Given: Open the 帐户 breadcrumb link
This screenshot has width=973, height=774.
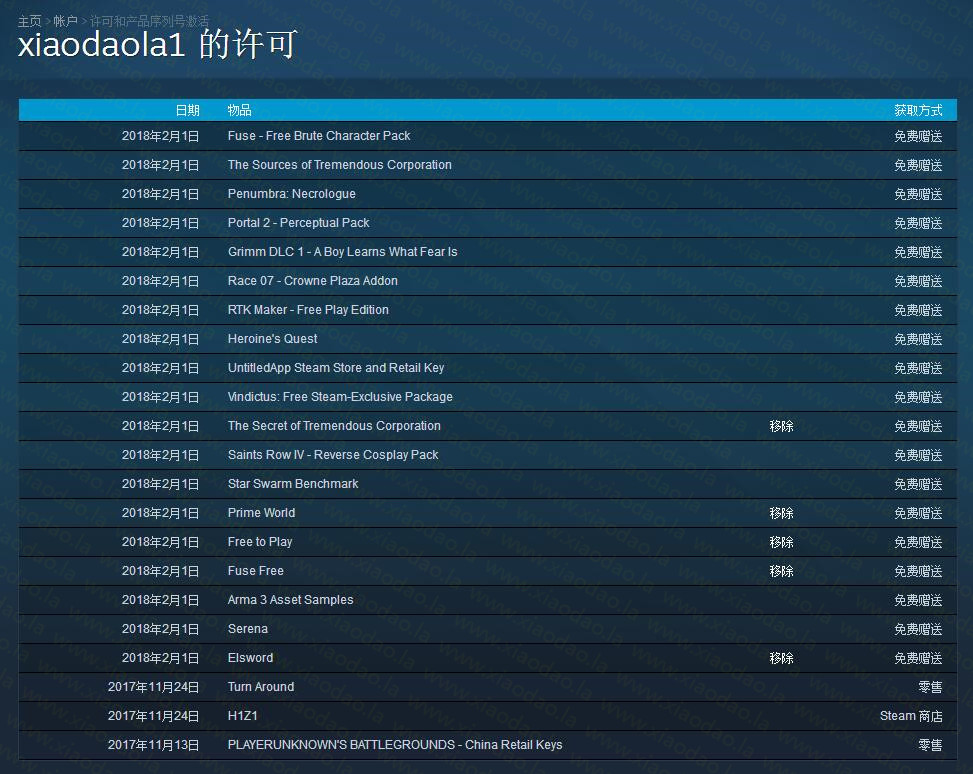Looking at the screenshot, I should [65, 21].
